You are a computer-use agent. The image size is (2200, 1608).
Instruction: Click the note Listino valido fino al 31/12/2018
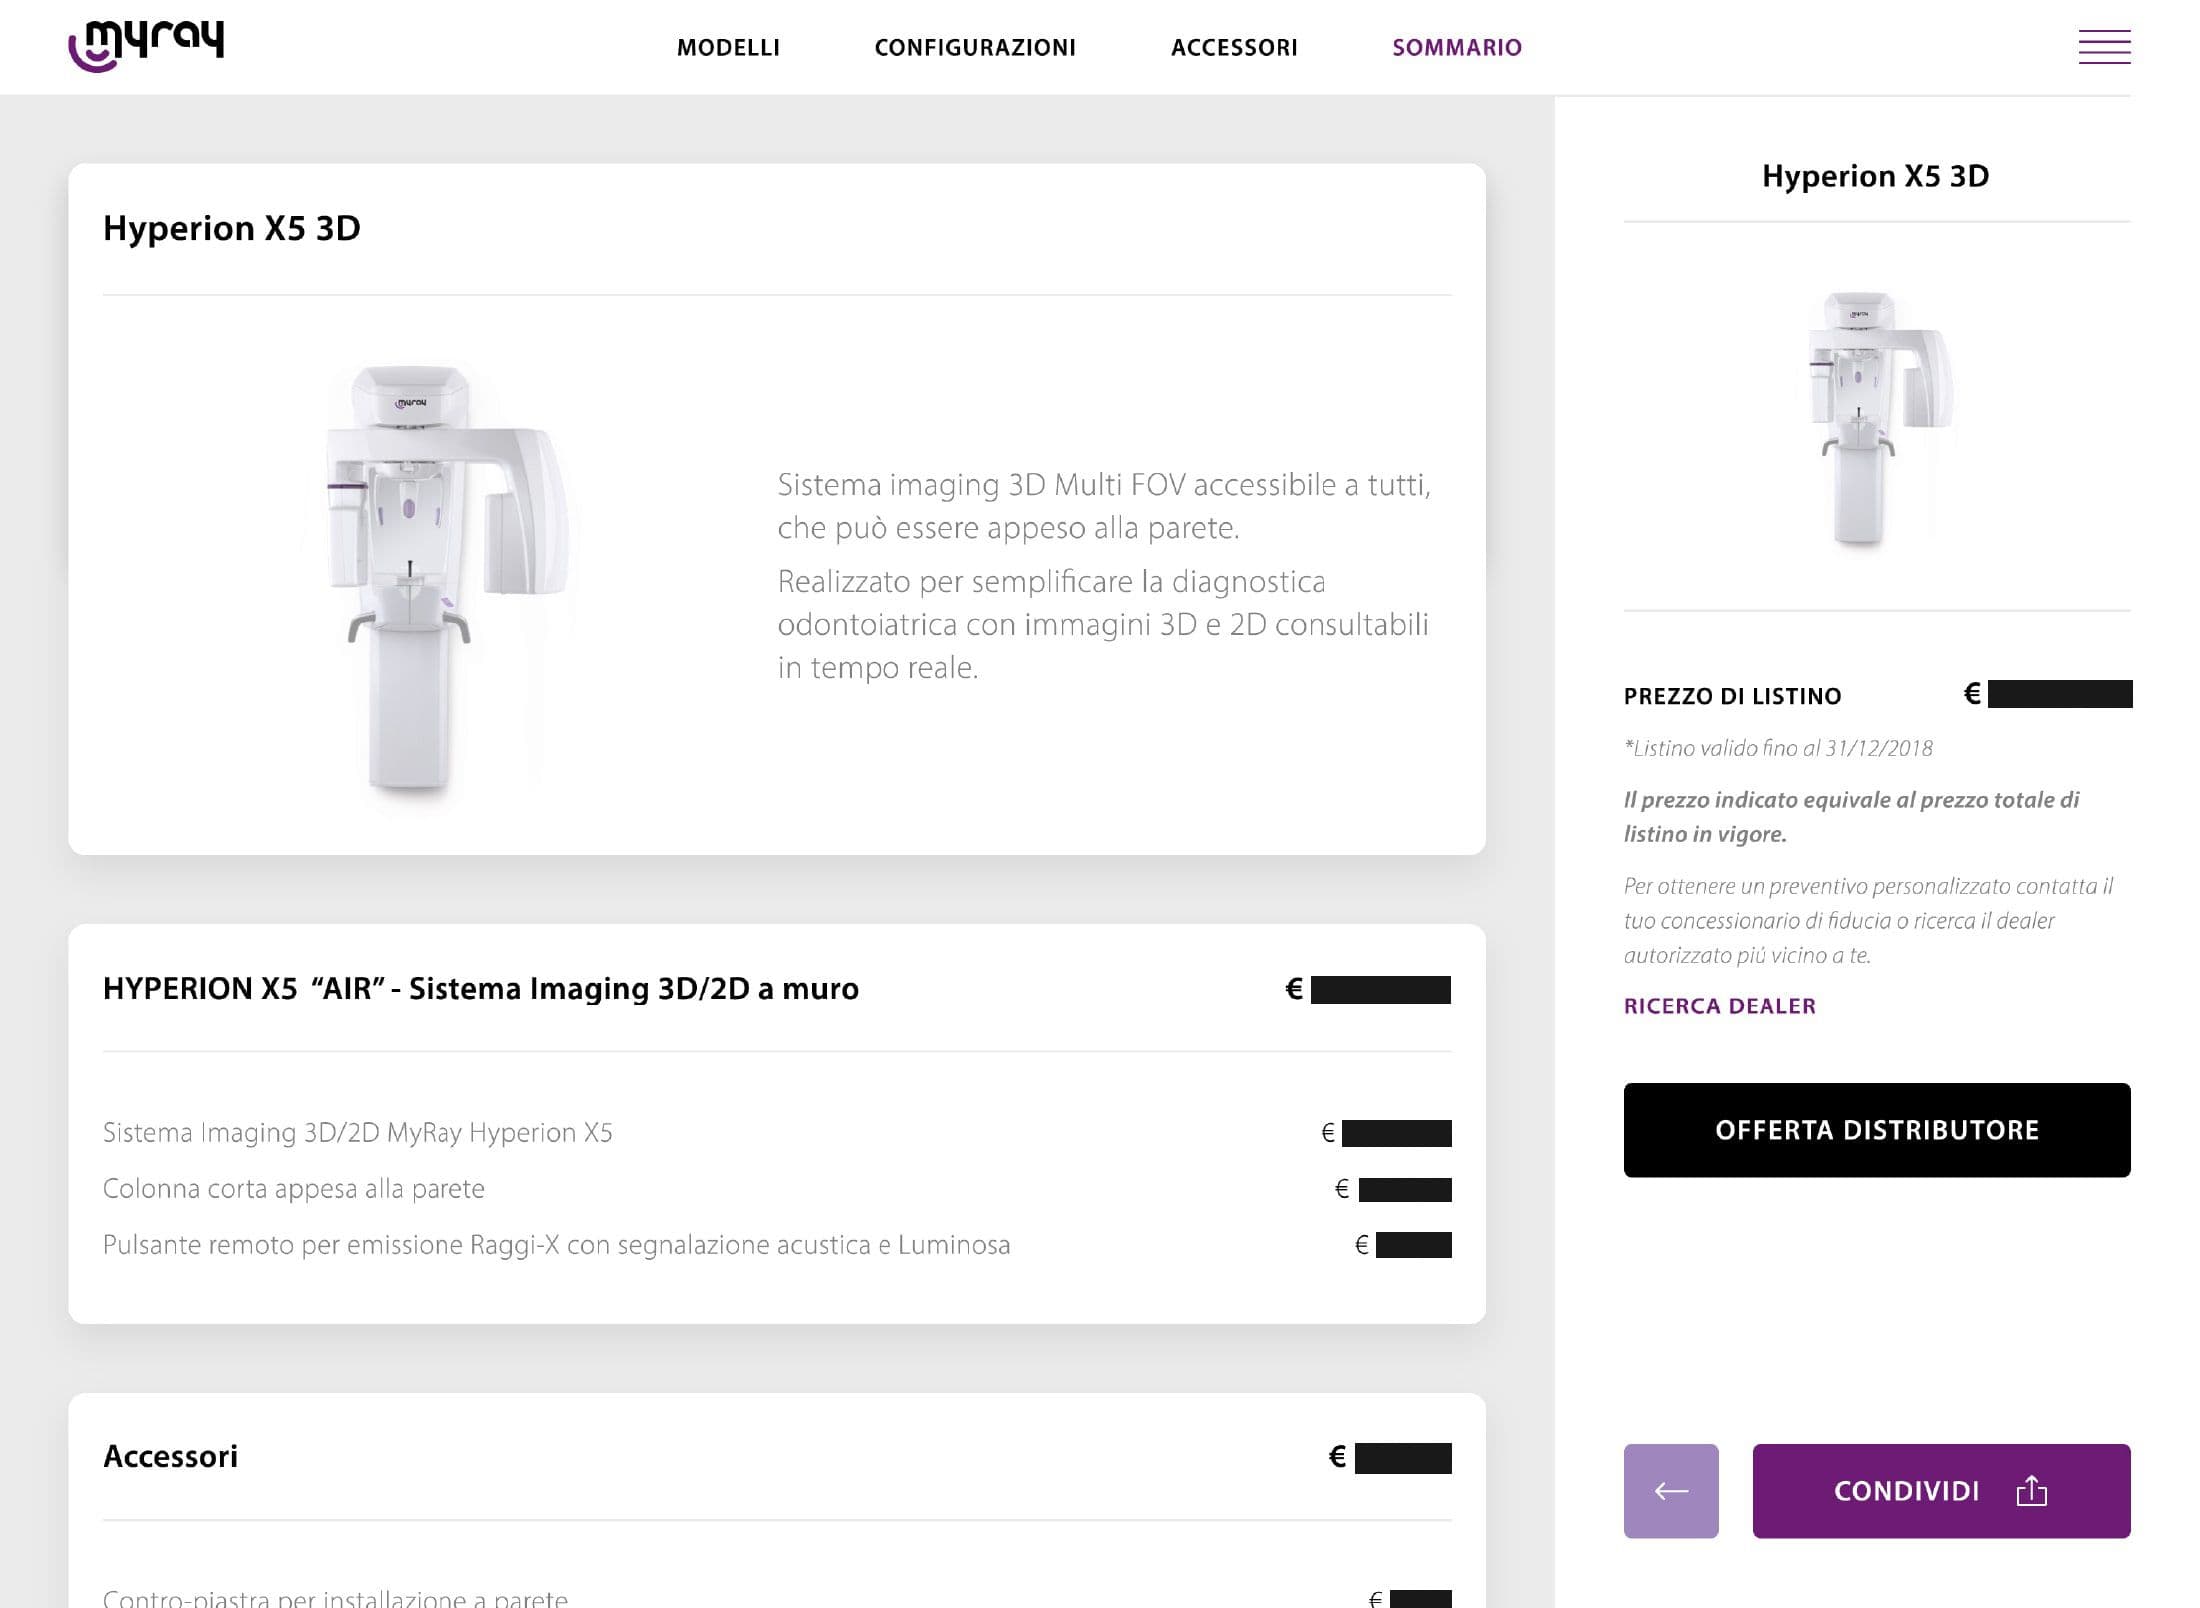coord(1778,748)
